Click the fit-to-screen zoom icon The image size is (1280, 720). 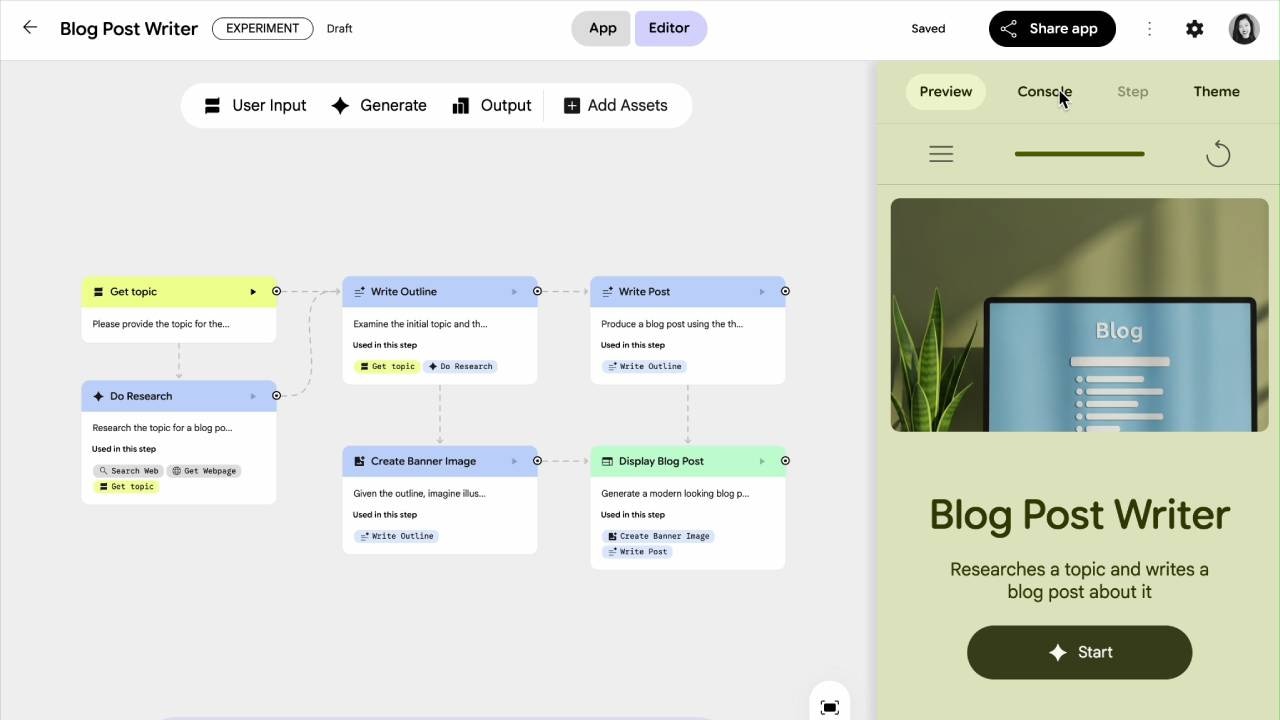(829, 707)
